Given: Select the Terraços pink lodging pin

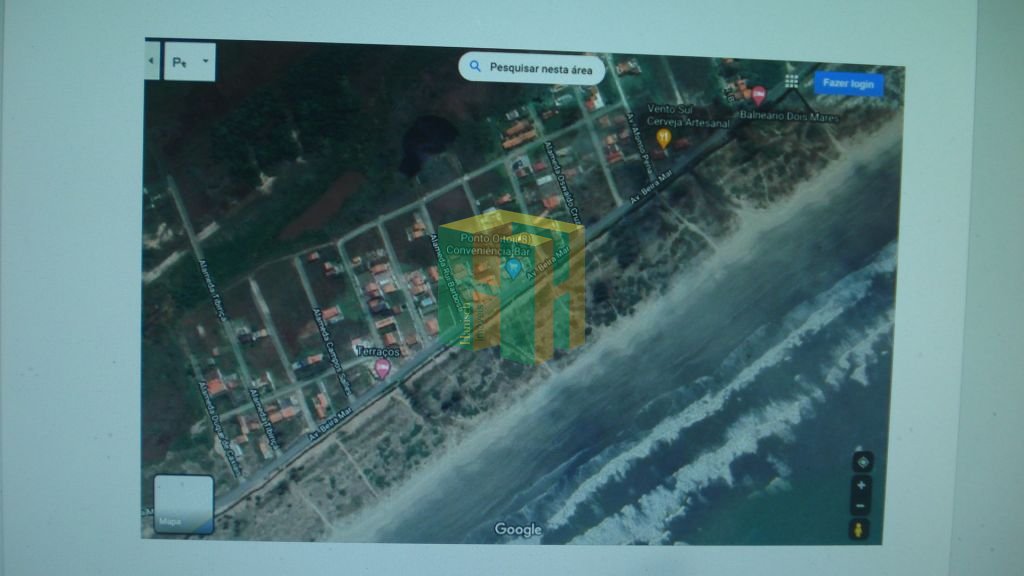Looking at the screenshot, I should pos(383,369).
